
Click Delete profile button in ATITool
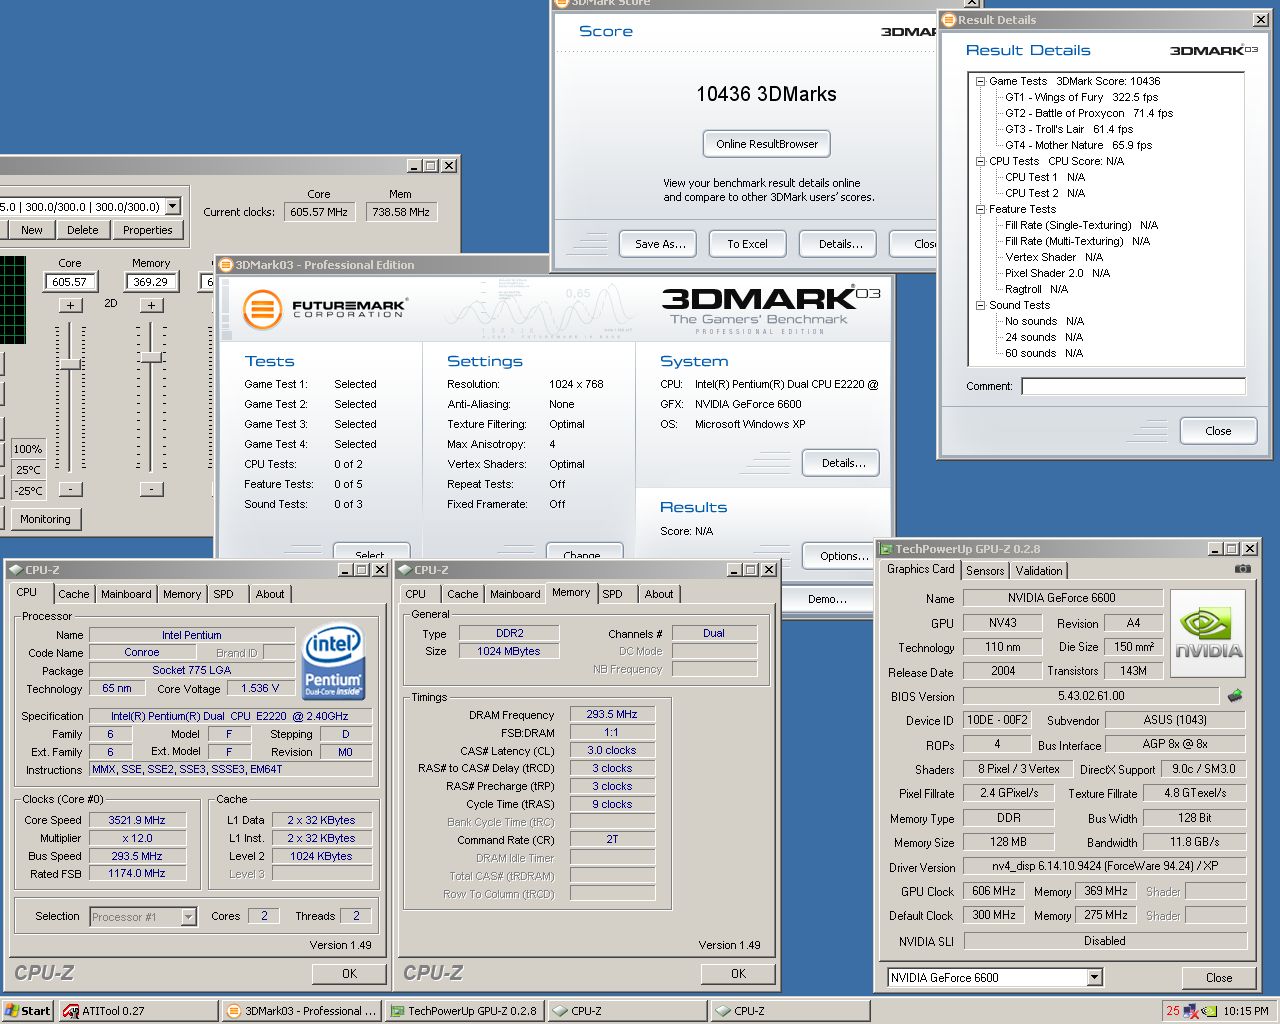point(82,230)
